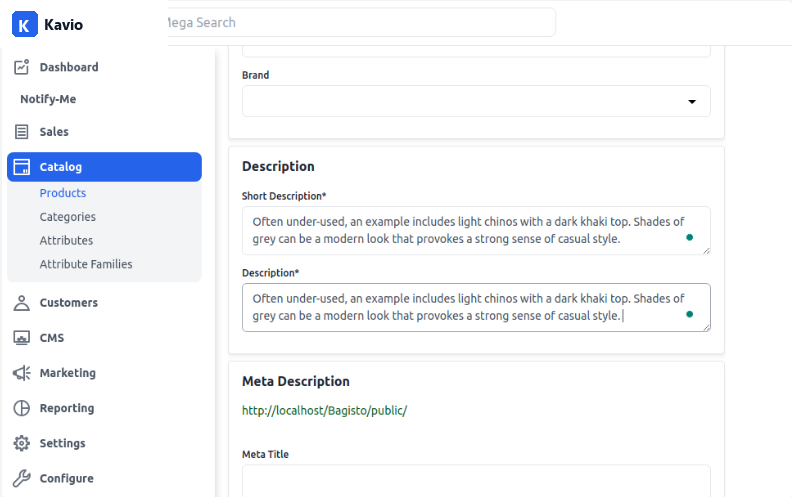Click green dot in Short Description field
Image resolution: width=792 pixels, height=497 pixels.
point(689,237)
